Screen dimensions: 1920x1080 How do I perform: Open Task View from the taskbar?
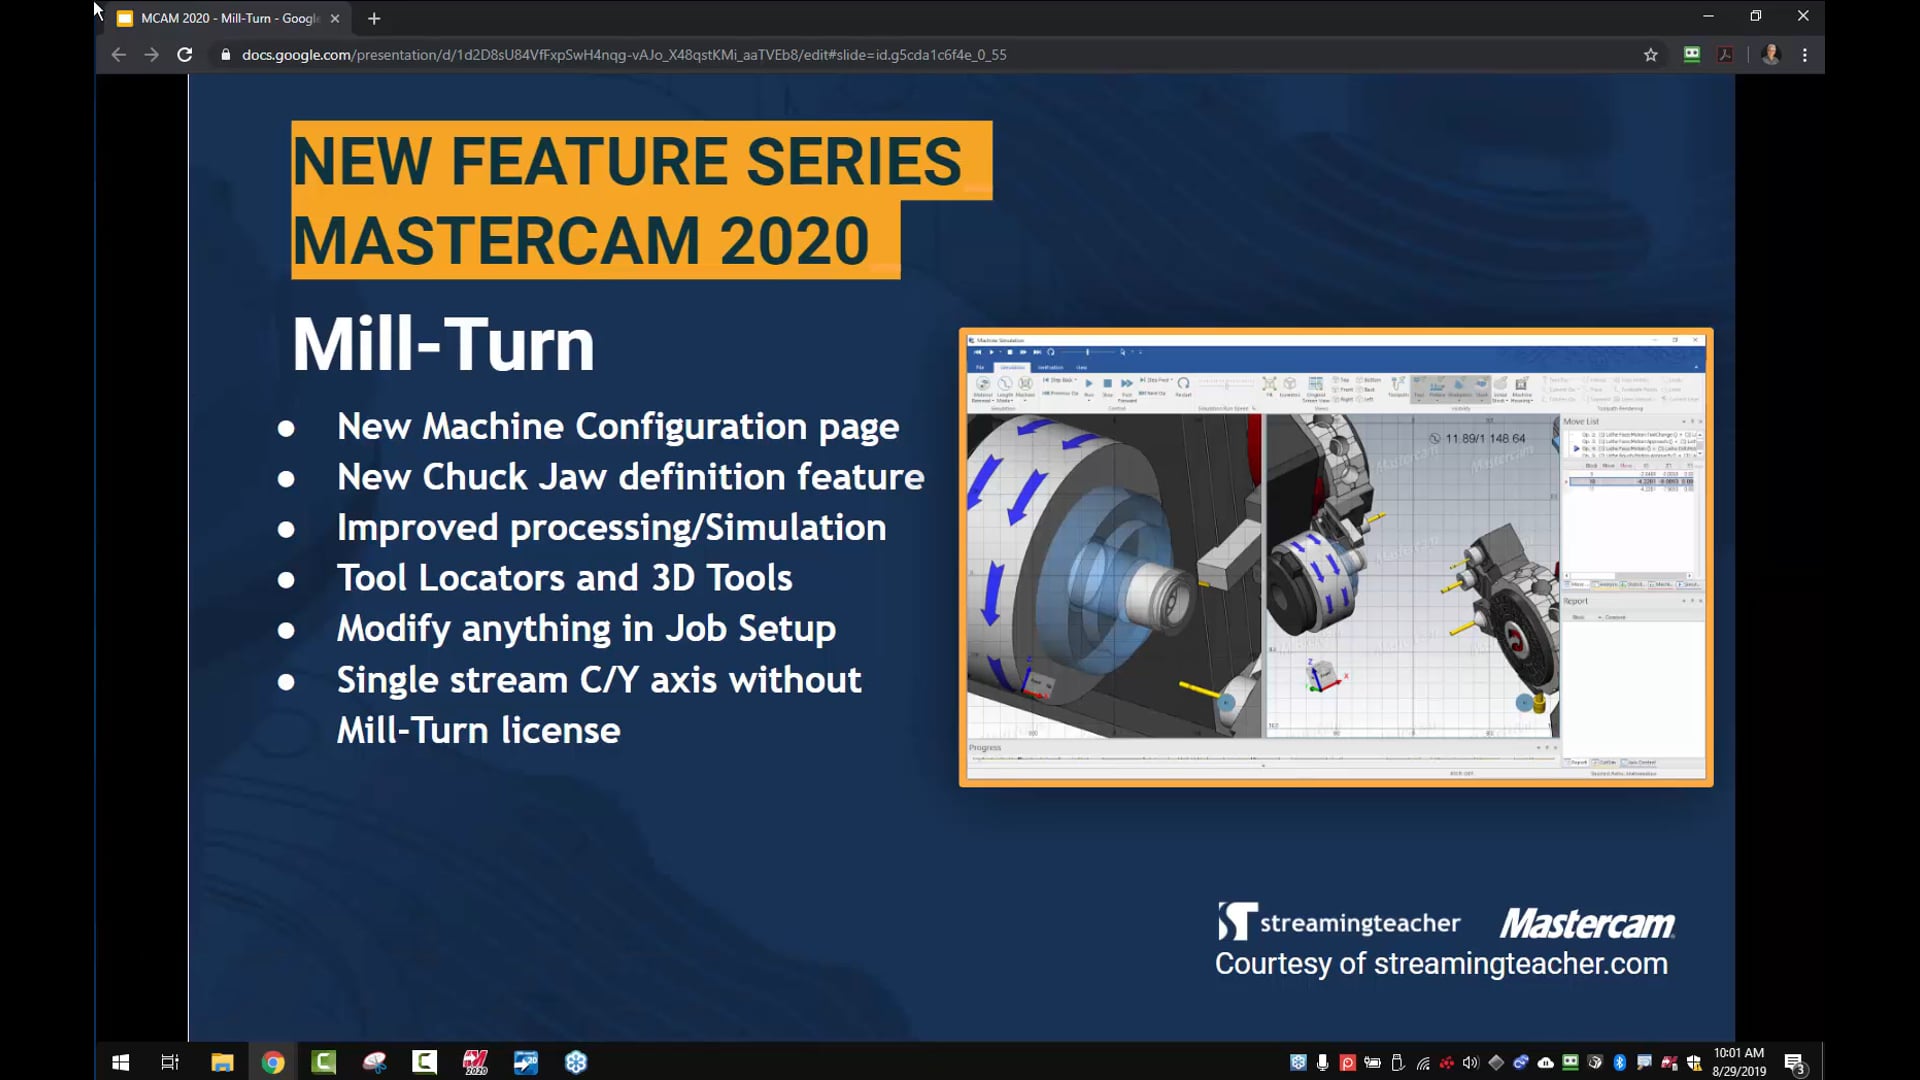coord(170,1062)
